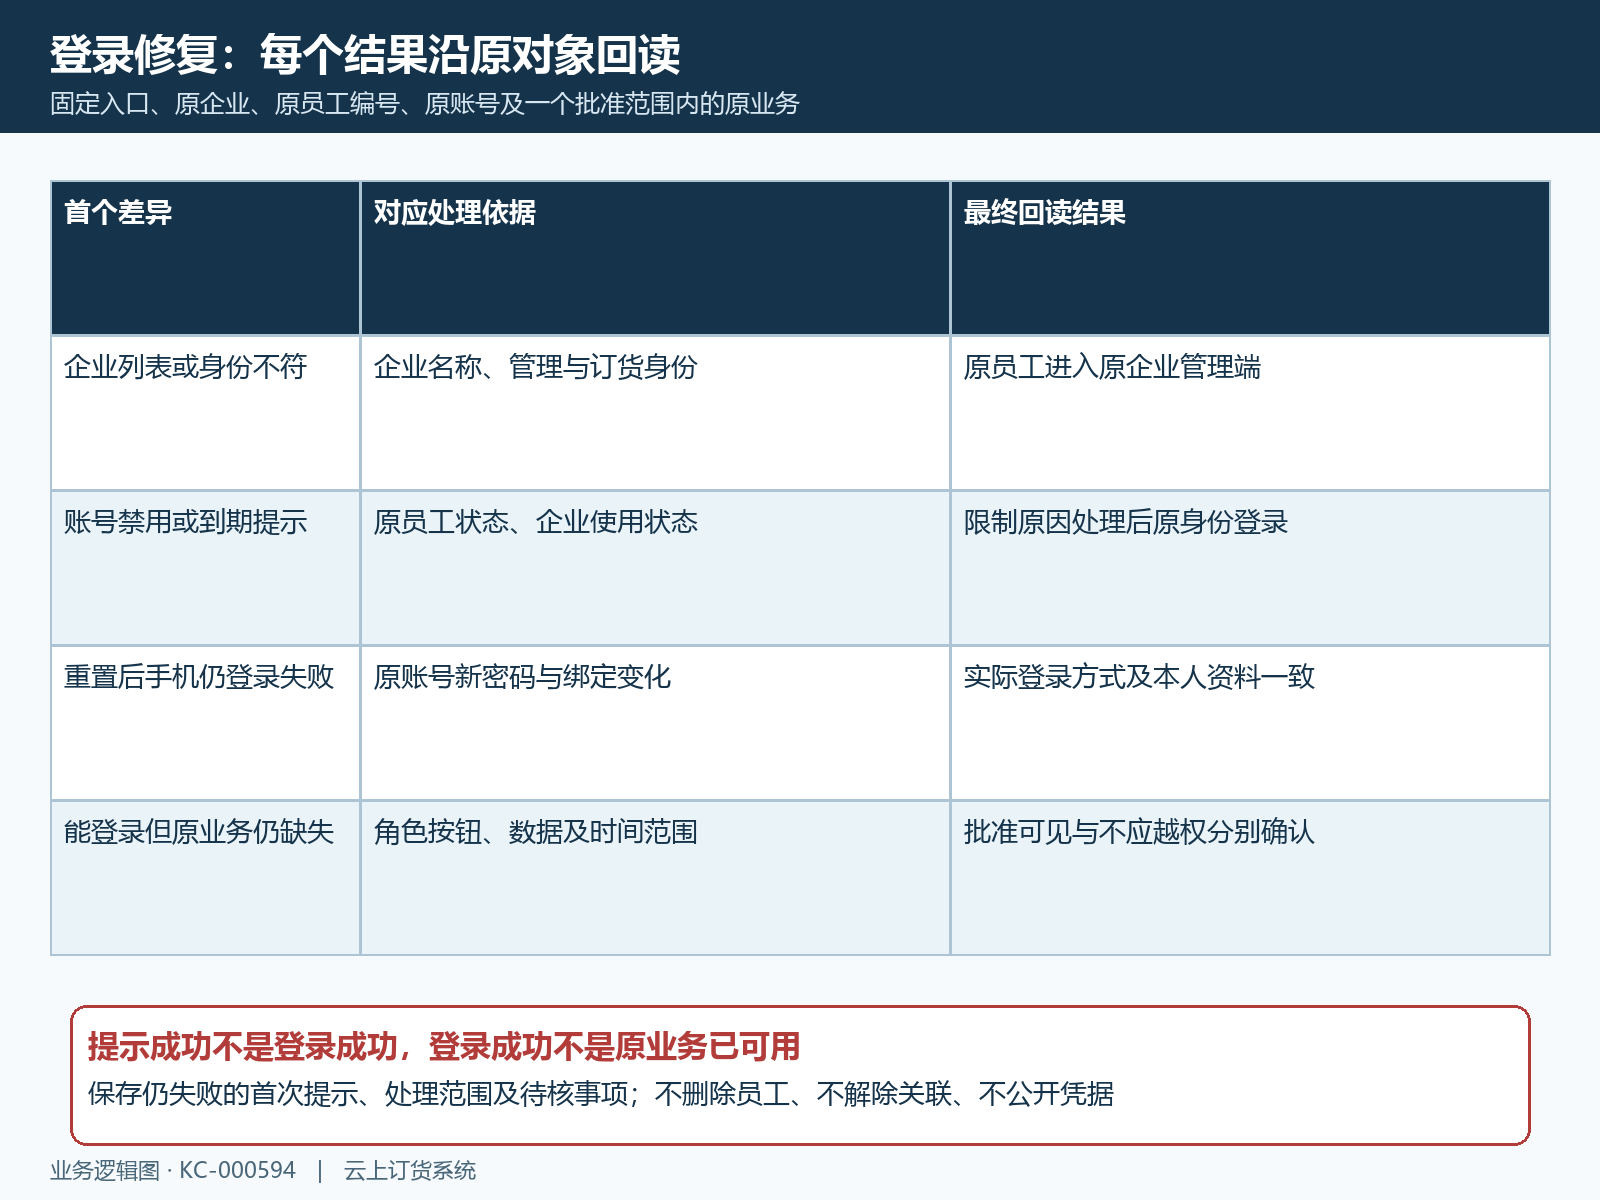This screenshot has height=1200, width=1600.
Task: Select the cell 限制原因处理后原身份登录
Action: pyautogui.click(x=1250, y=568)
